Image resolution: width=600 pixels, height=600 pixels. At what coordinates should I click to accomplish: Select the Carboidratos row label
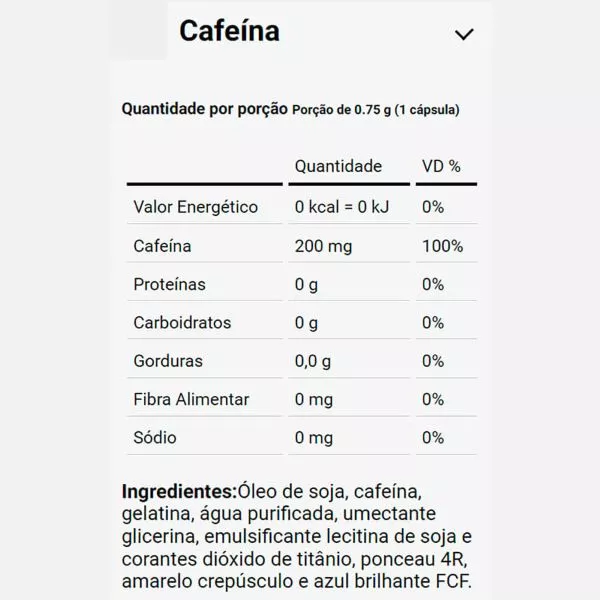(x=183, y=323)
